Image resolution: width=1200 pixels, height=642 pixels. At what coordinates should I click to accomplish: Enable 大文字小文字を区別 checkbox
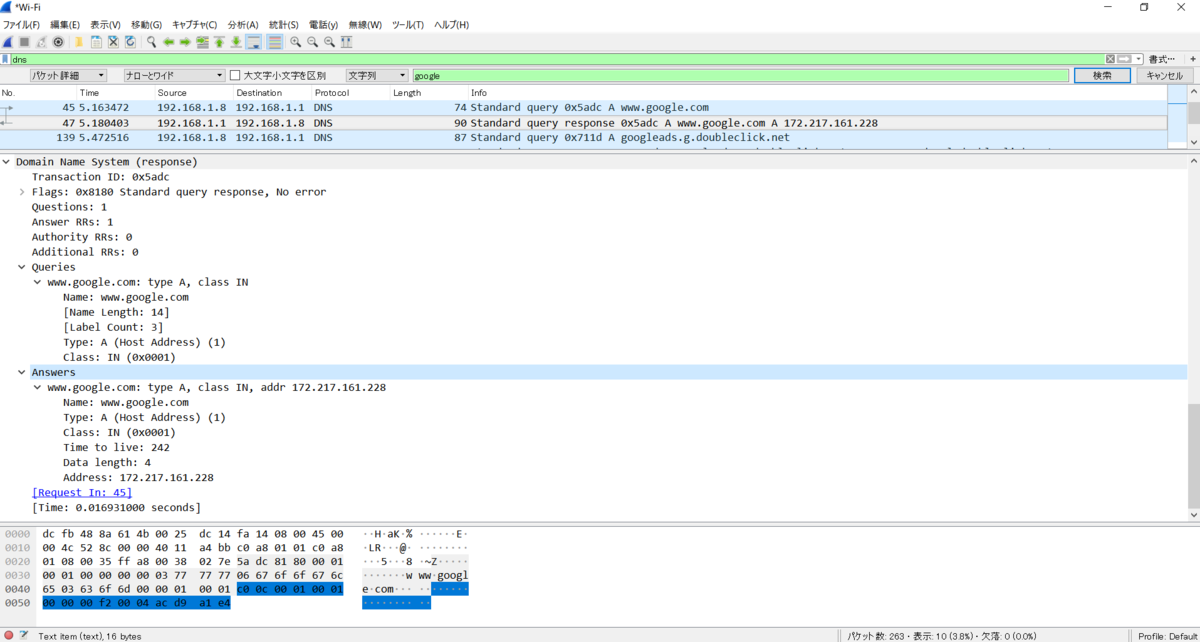click(x=235, y=75)
